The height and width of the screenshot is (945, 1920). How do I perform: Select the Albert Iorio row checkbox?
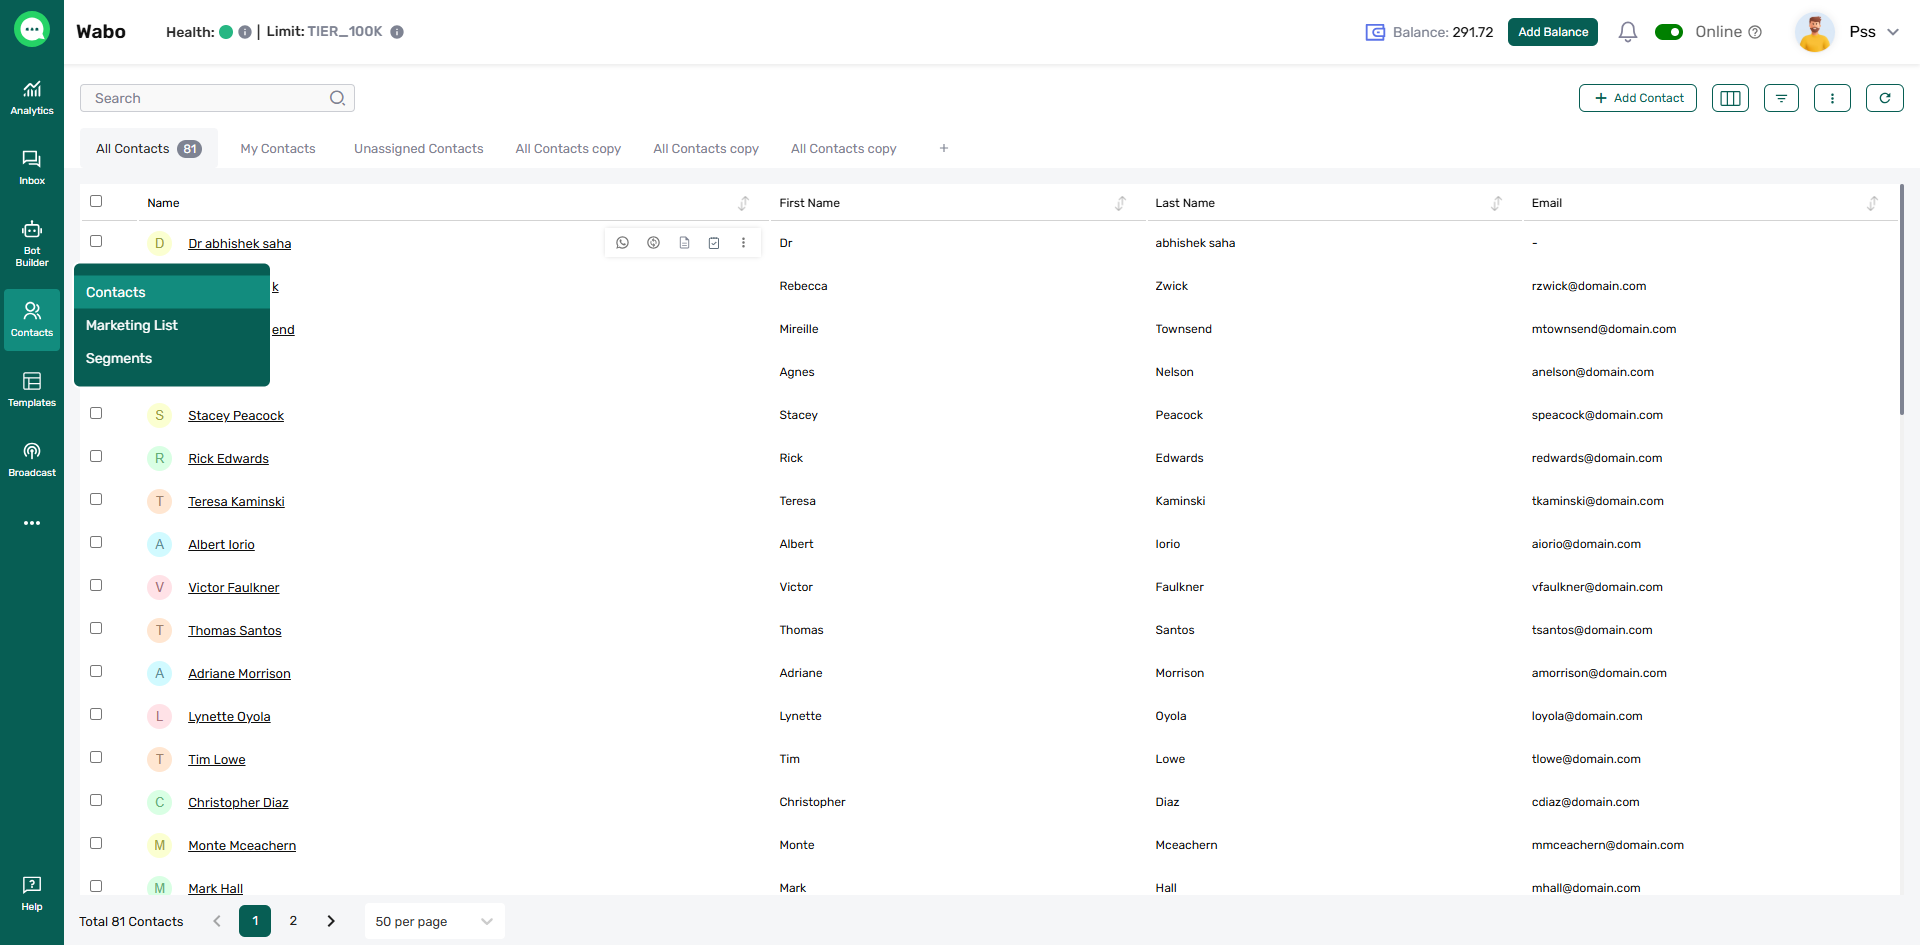[x=96, y=542]
